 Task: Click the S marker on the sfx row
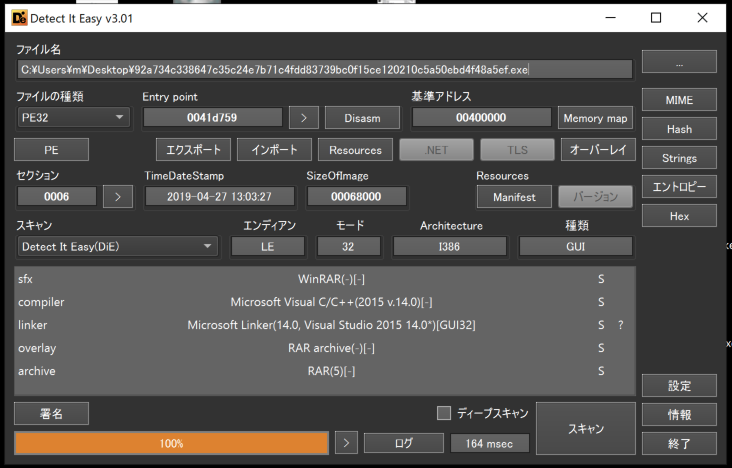click(601, 279)
